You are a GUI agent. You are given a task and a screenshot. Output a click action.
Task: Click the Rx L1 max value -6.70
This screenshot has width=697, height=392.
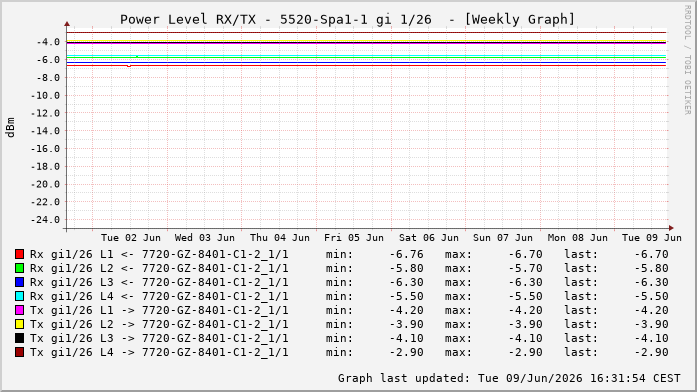(x=525, y=254)
